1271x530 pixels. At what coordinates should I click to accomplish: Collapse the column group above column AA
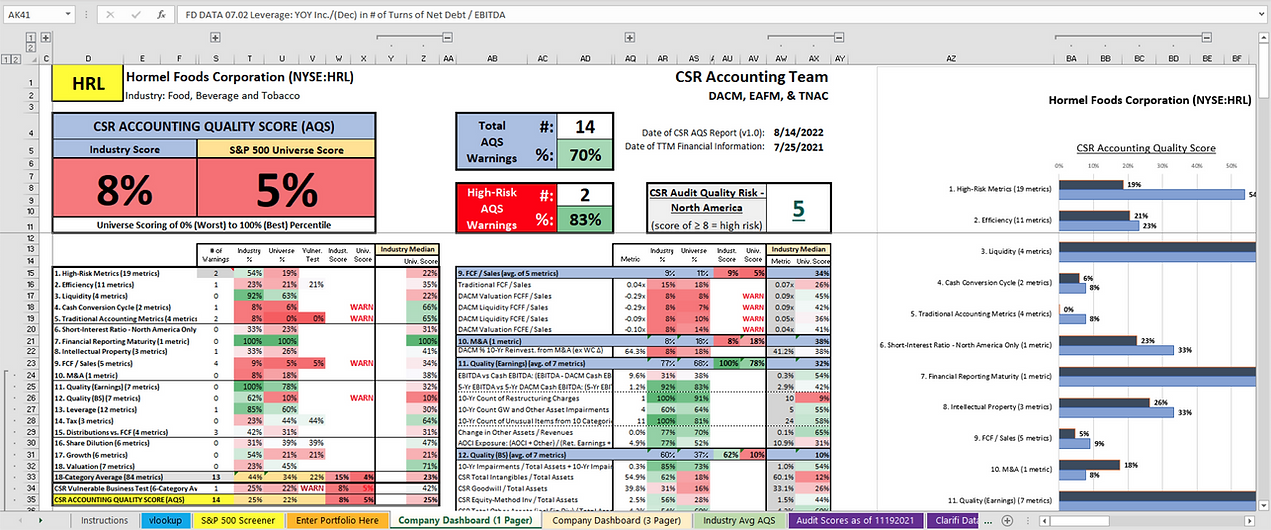pyautogui.click(x=445, y=36)
